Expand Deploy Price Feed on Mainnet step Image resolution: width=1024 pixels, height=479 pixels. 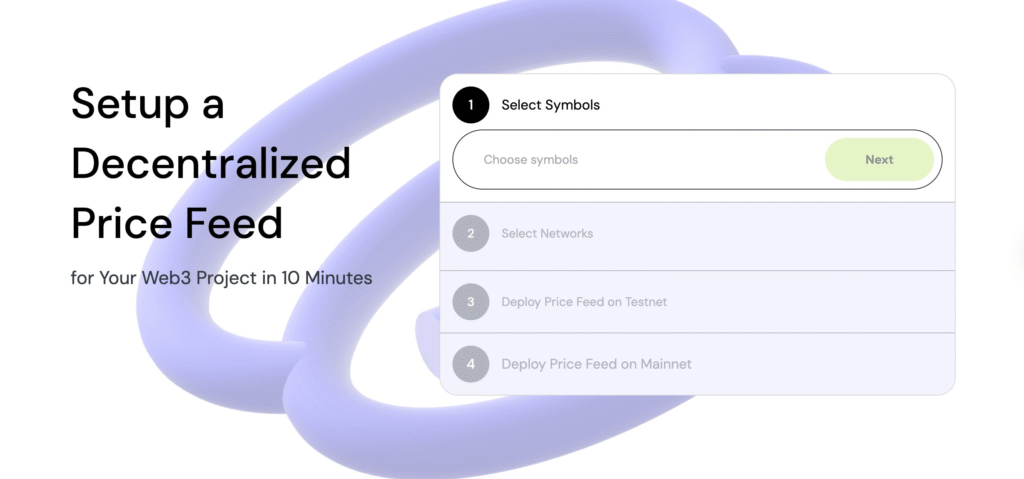click(x=596, y=364)
